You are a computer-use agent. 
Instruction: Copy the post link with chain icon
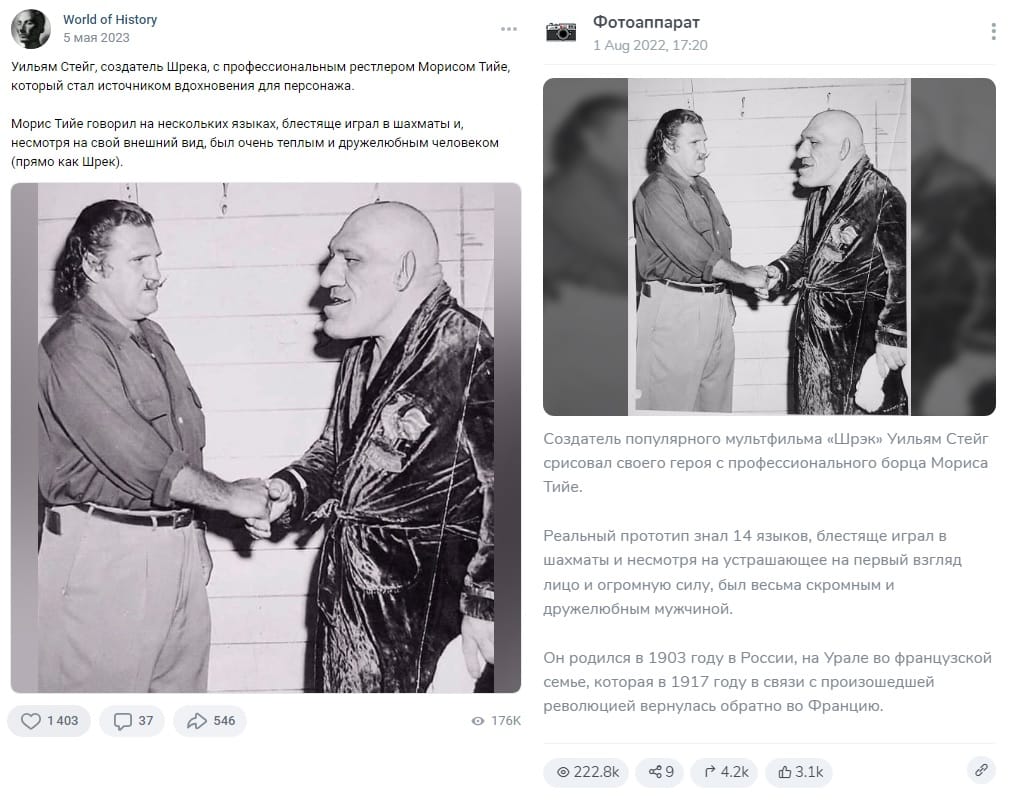coord(982,770)
